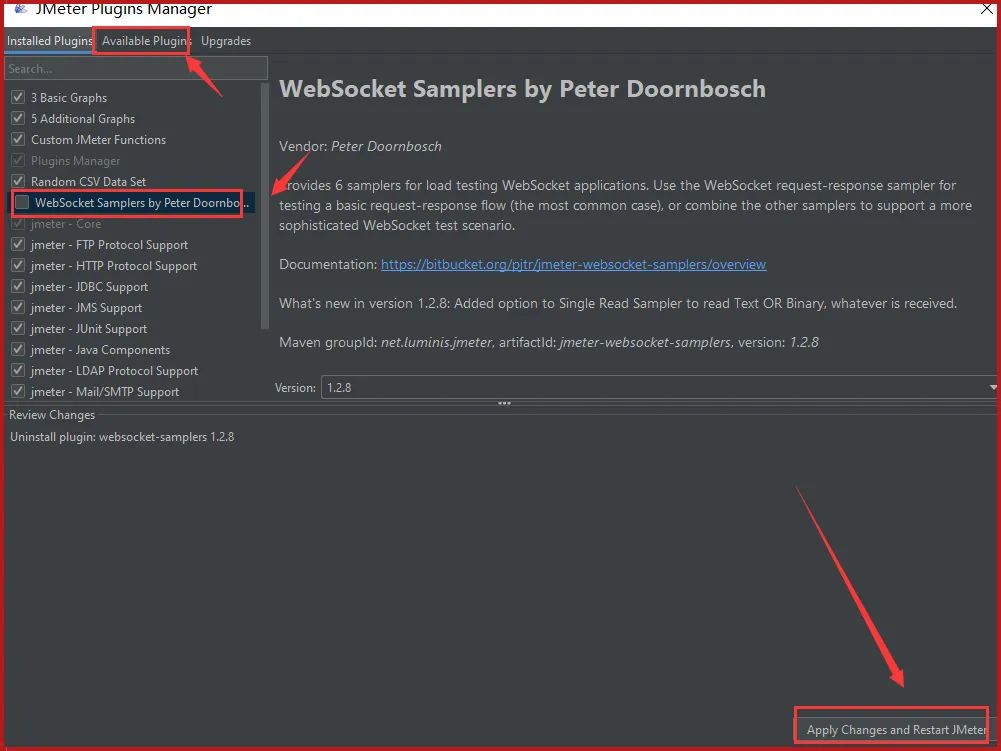This screenshot has width=1001, height=751.
Task: Click the Uninstall plugin websocket-samplers text
Action: pos(122,437)
